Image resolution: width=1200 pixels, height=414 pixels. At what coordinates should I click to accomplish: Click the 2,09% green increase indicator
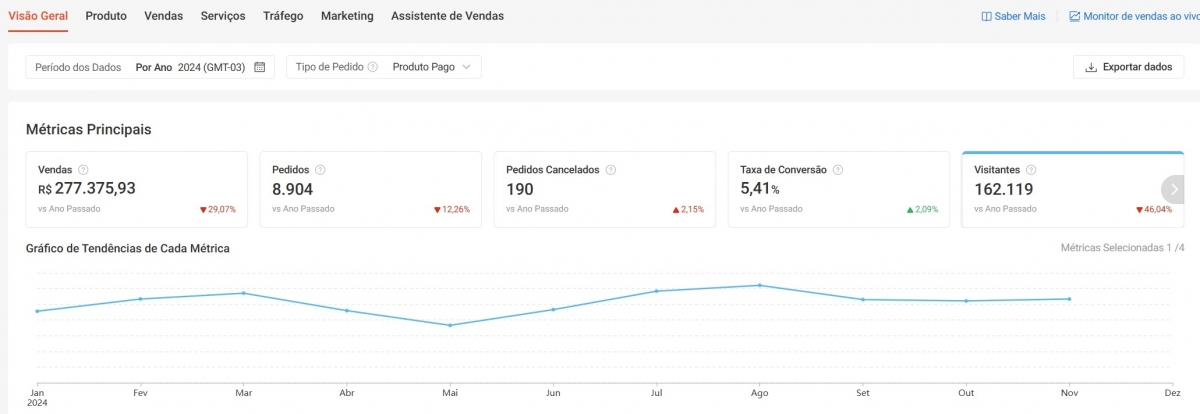[x=922, y=210]
